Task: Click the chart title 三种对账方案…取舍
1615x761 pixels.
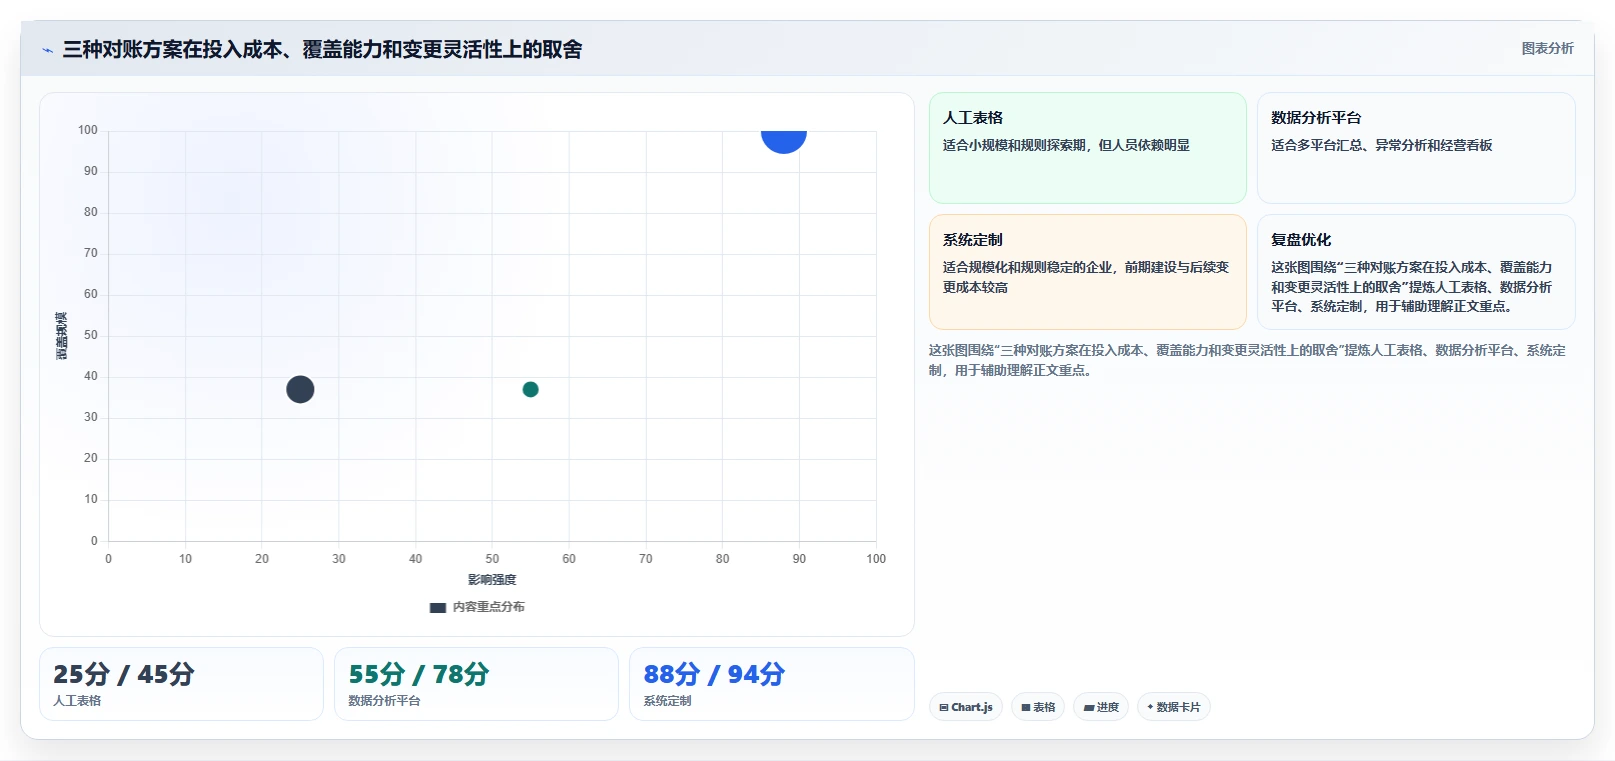Action: click(x=322, y=49)
